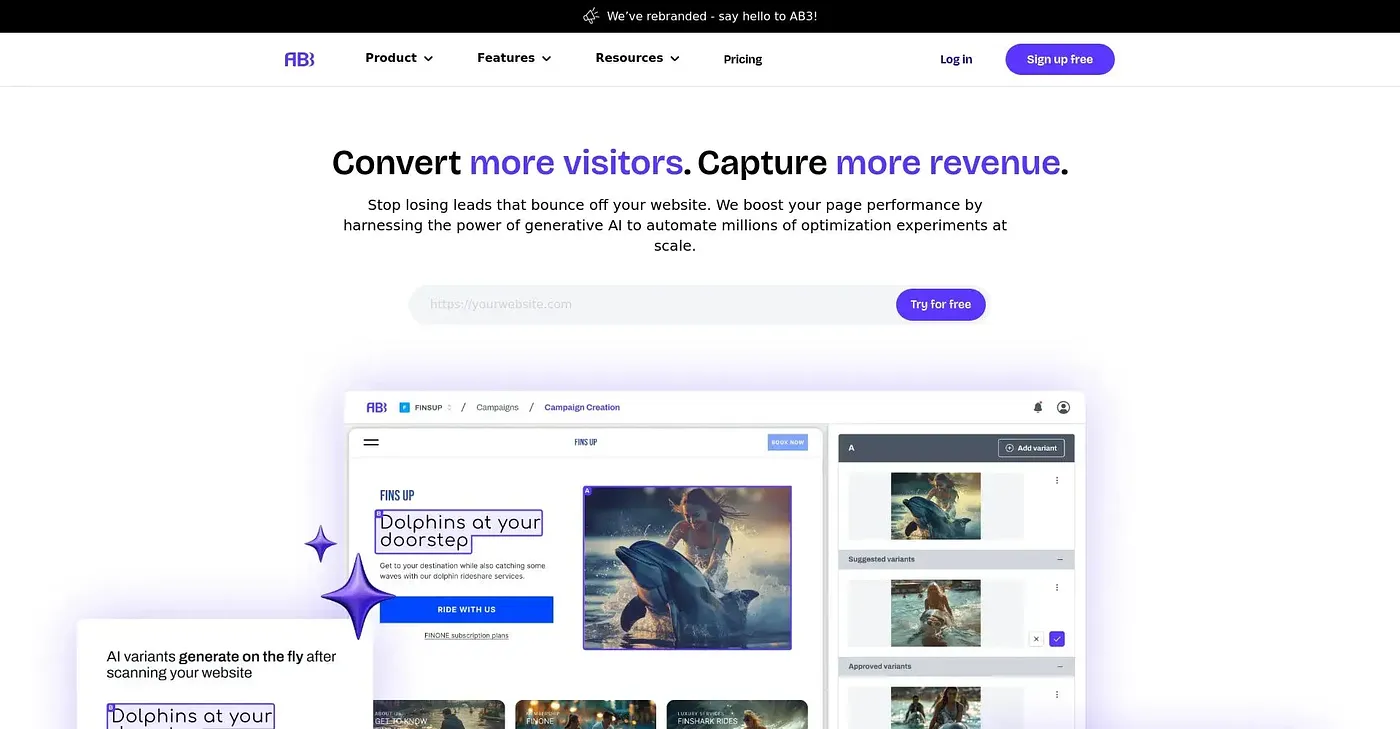Go to the Pricing page
Image resolution: width=1400 pixels, height=729 pixels.
743,59
